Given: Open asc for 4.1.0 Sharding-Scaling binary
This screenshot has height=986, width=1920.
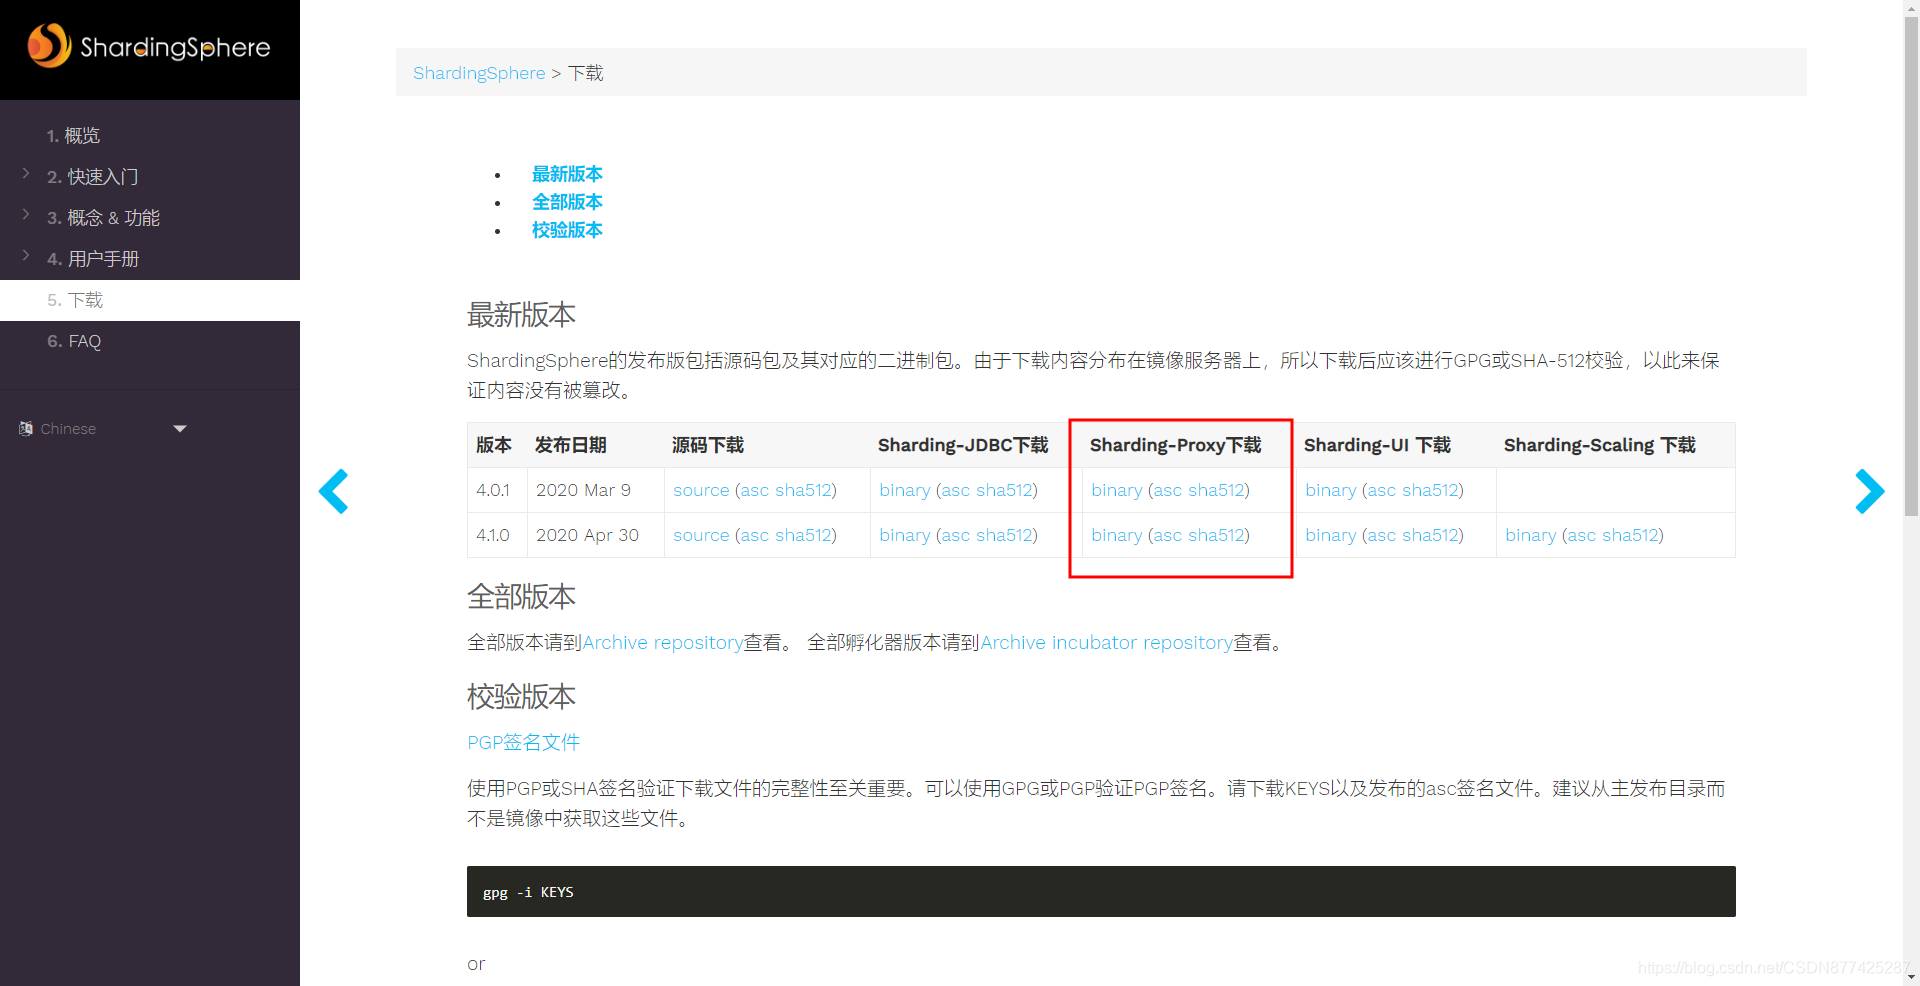Looking at the screenshot, I should (x=1581, y=535).
